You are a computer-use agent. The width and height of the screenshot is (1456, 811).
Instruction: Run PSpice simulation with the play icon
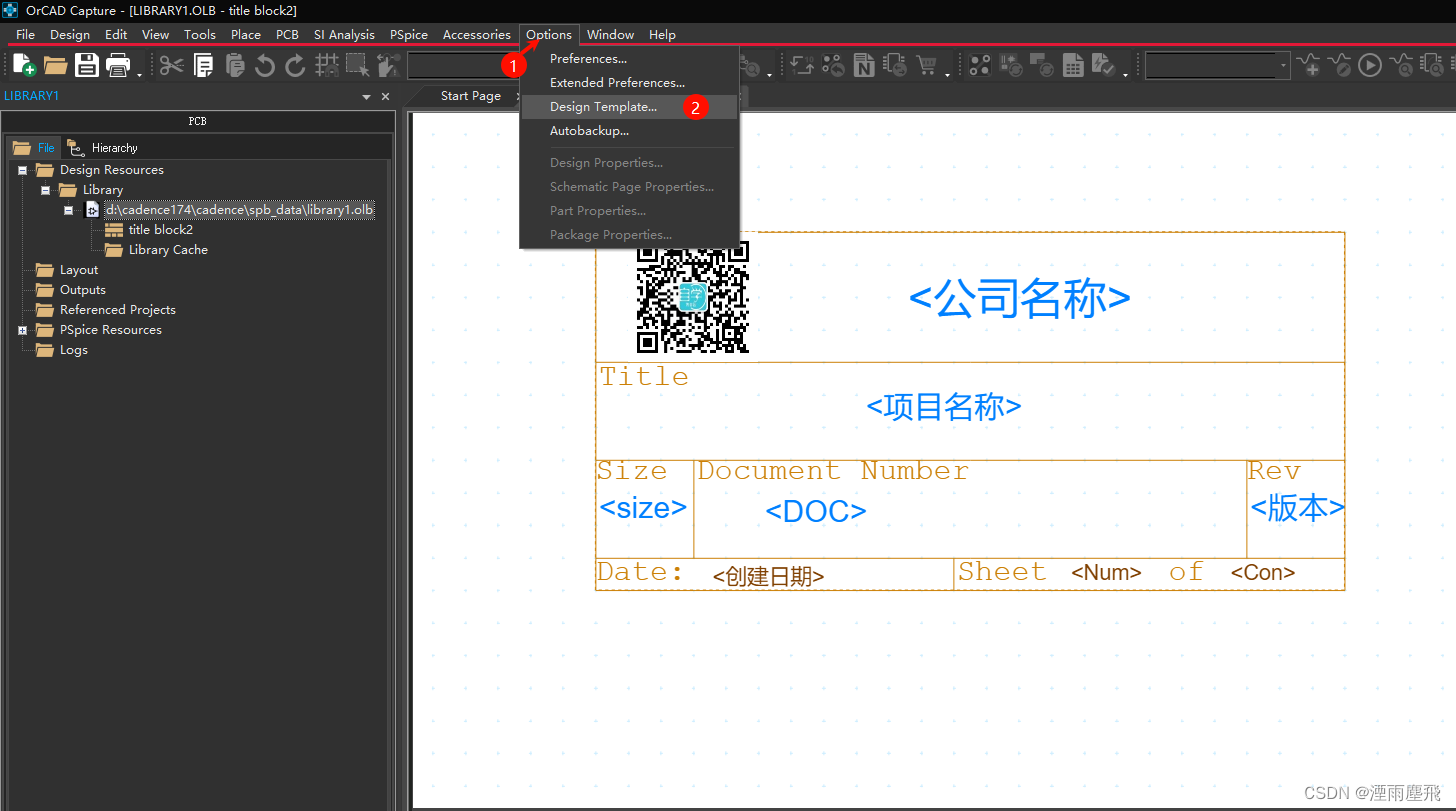[1370, 64]
